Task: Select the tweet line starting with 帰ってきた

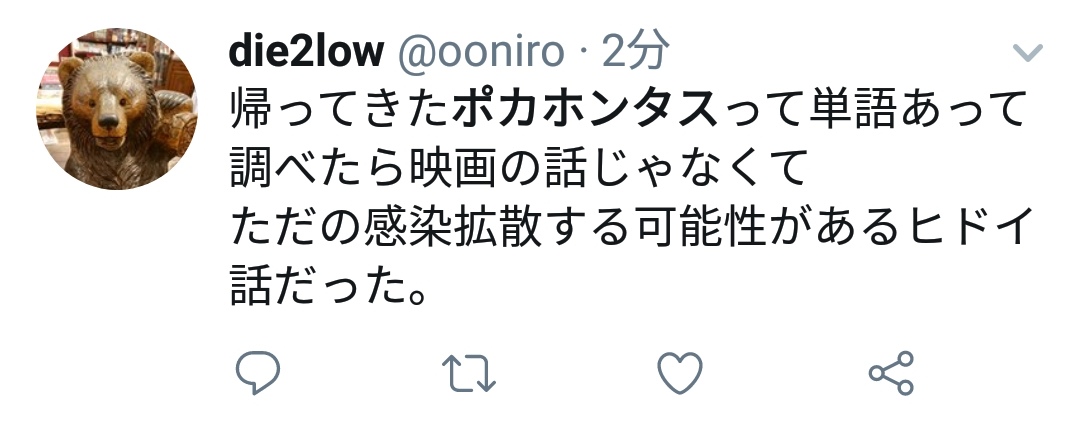Action: 627,109
